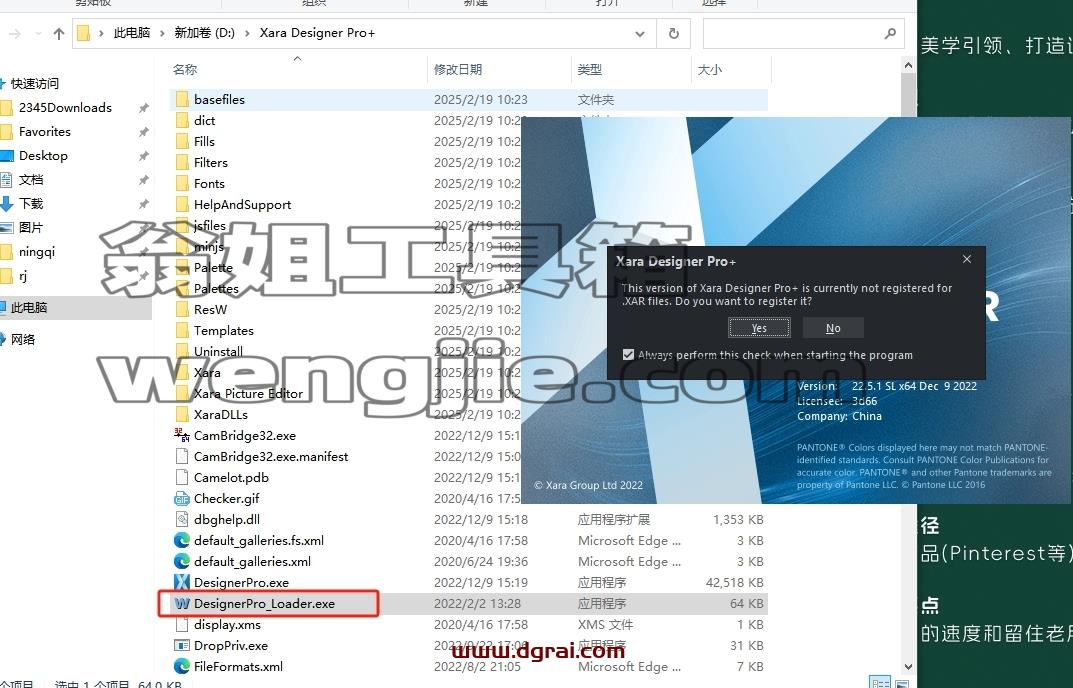Viewport: 1073px width, 688px height.
Task: Select the Filters folder icon
Action: [181, 163]
